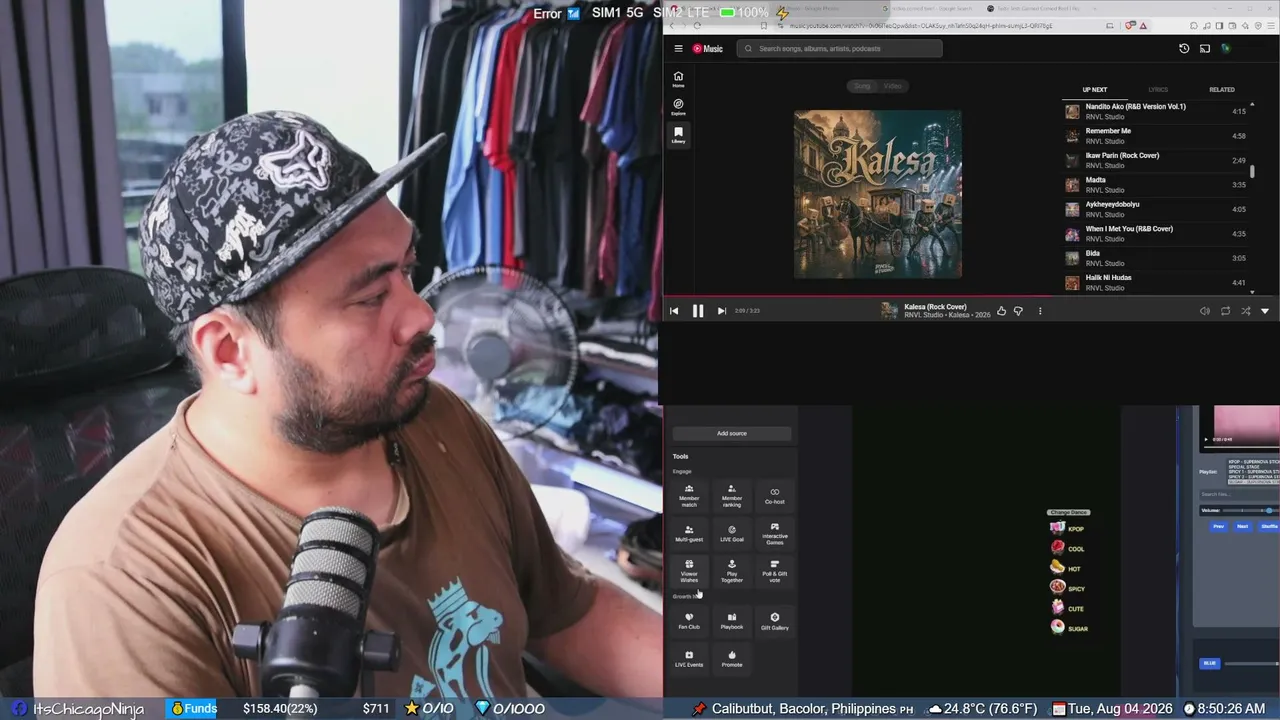Toggle shuffle in the player bar
The width and height of the screenshot is (1280, 720).
[x=1245, y=311]
